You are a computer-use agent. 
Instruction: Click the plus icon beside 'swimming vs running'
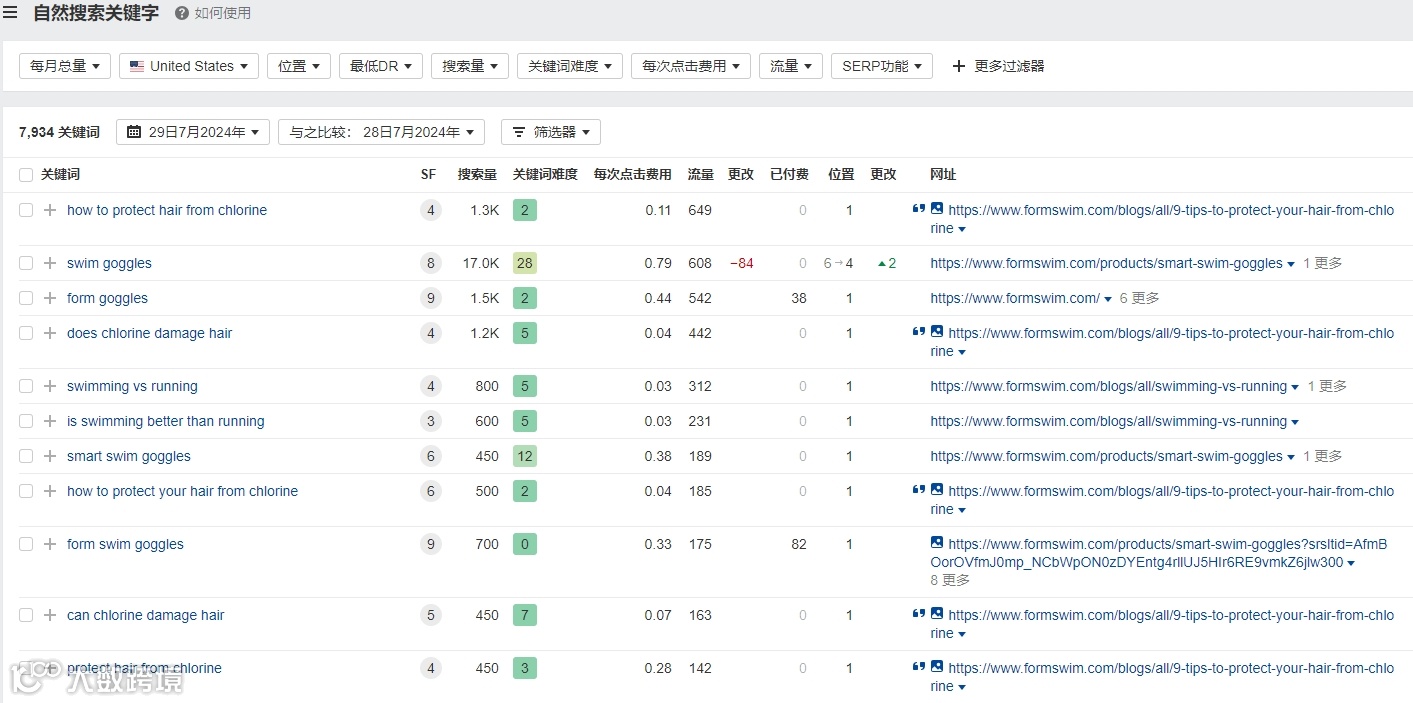click(50, 386)
